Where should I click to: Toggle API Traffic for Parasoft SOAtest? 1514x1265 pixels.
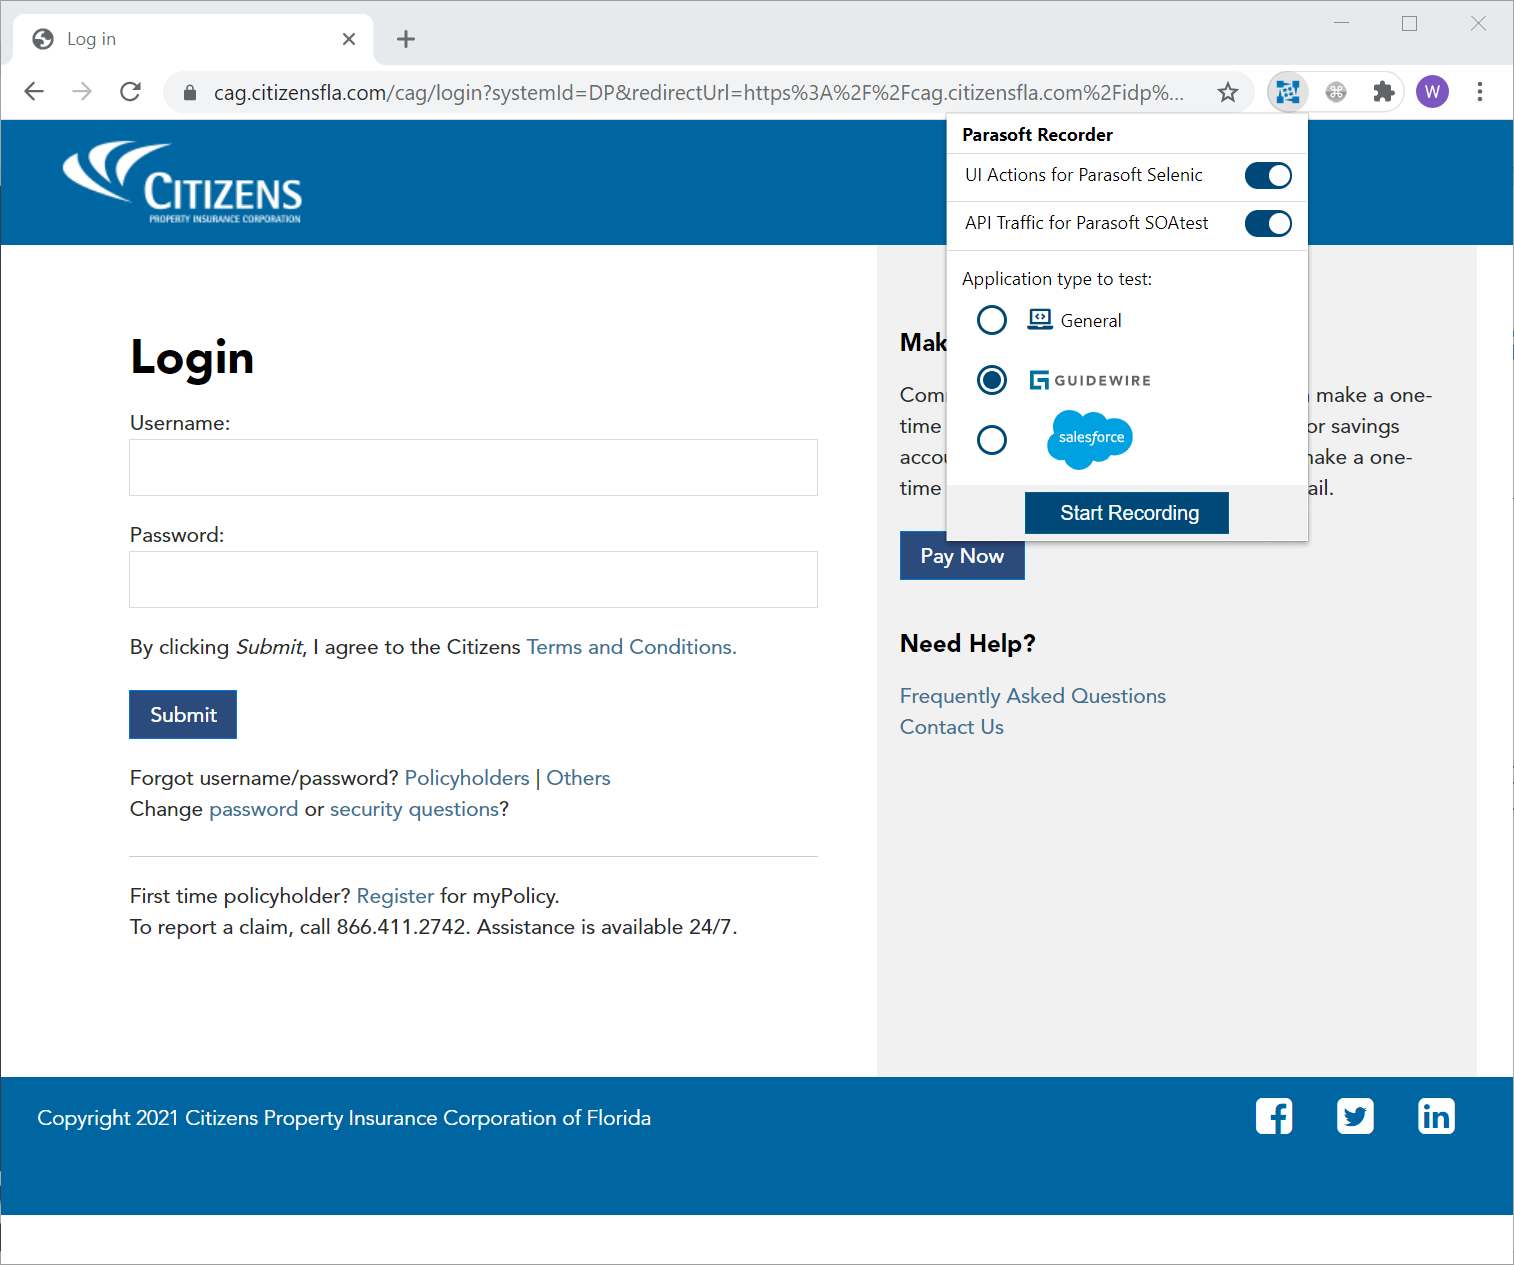1268,224
